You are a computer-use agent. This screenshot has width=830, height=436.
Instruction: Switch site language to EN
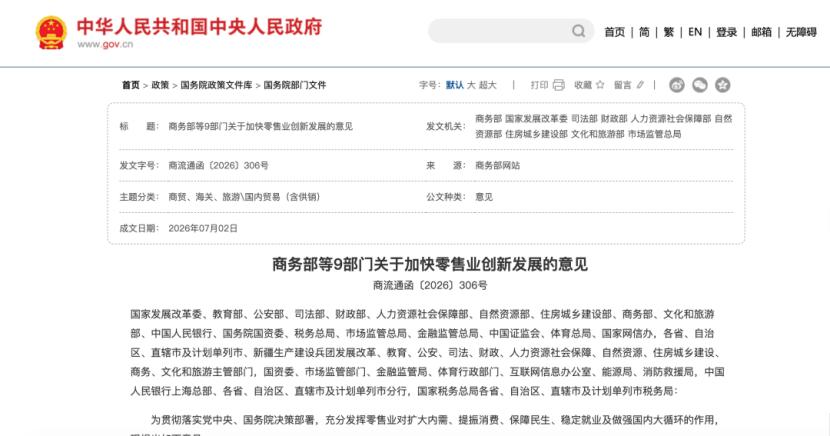coord(695,32)
